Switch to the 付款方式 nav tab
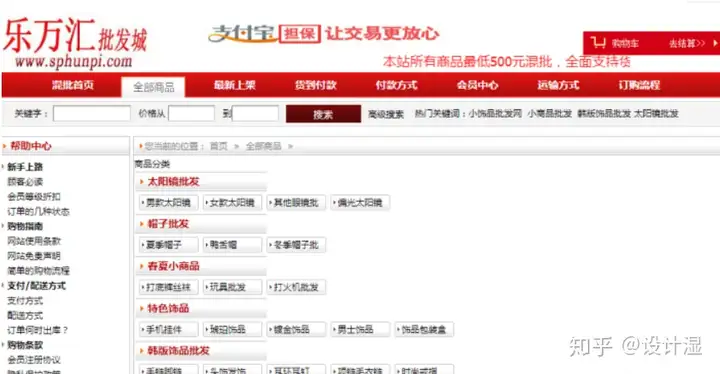Image resolution: width=720 pixels, height=374 pixels. click(x=396, y=85)
